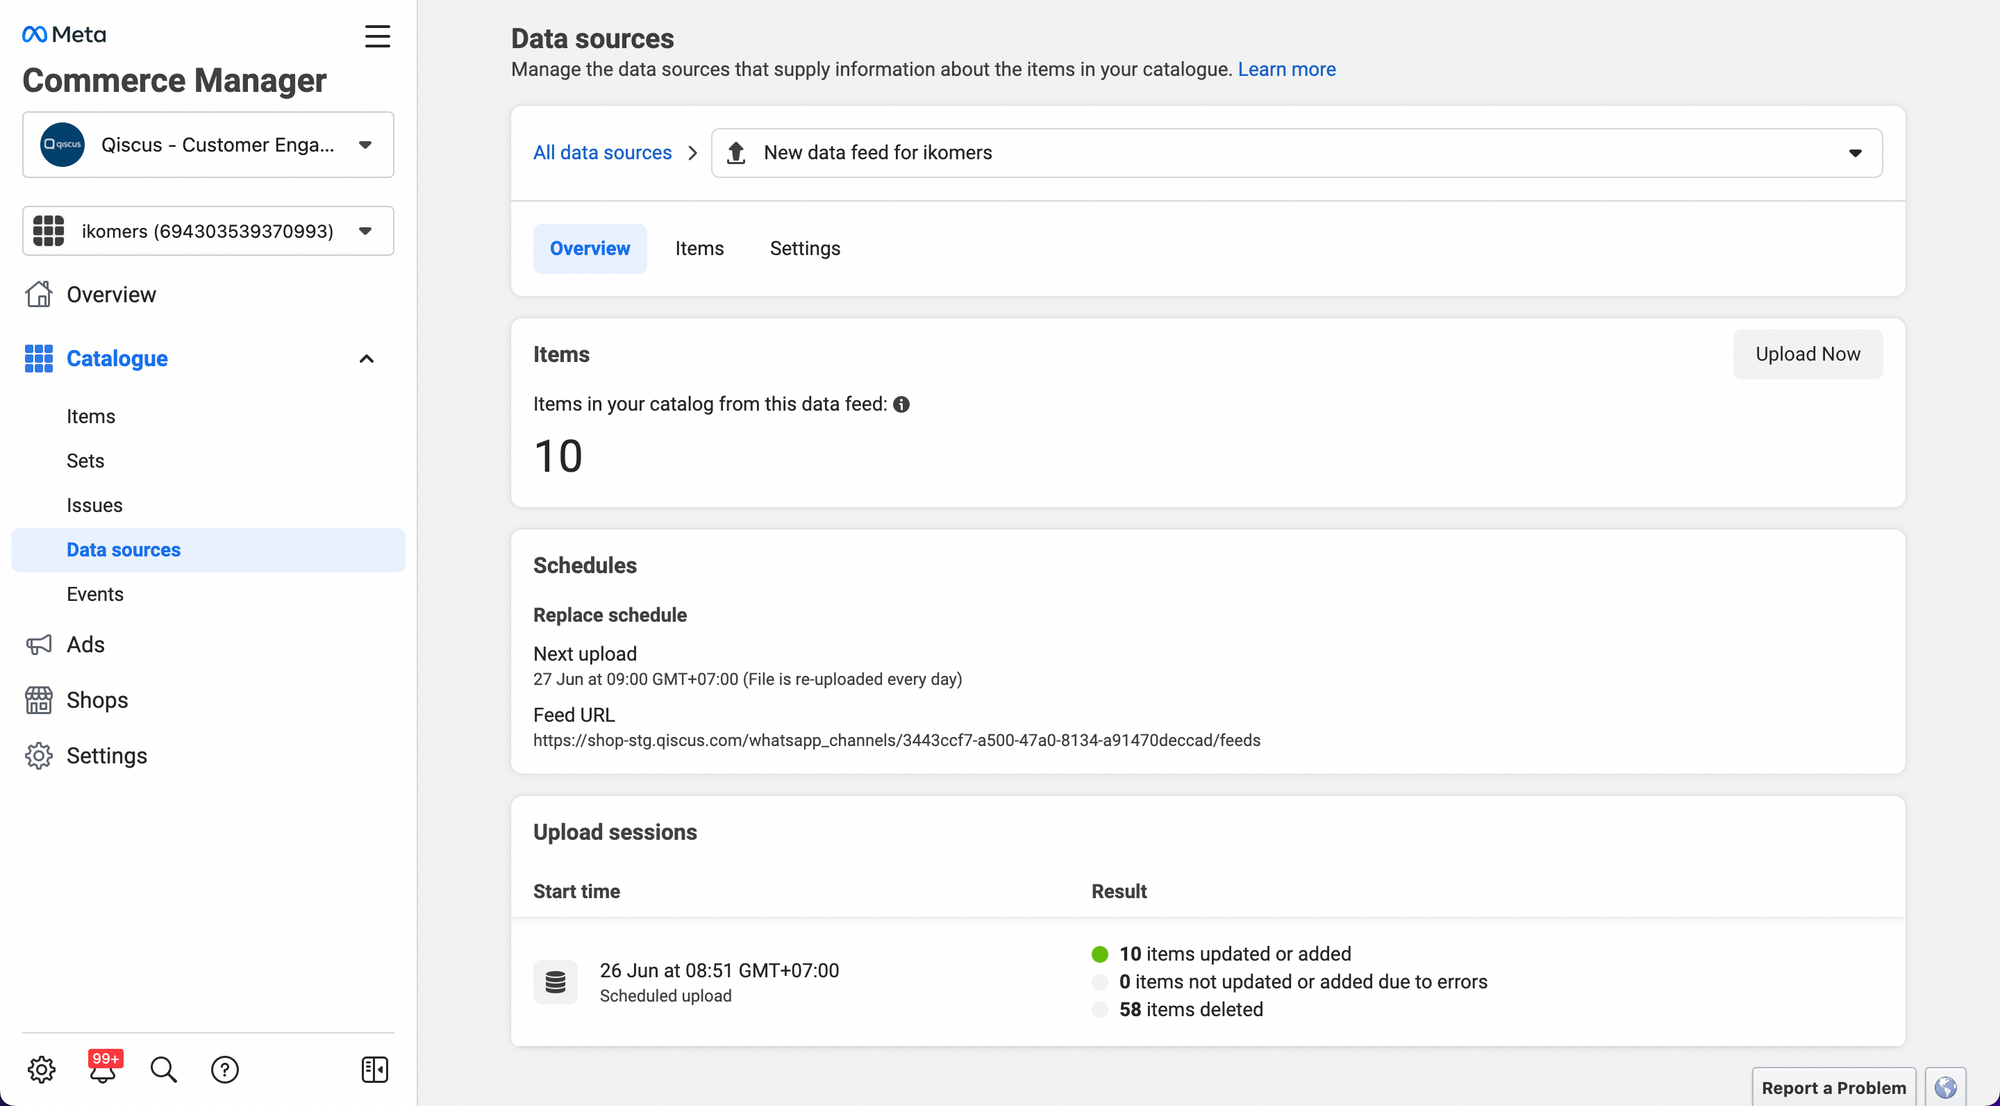Toggle the sidebar collapse panel icon
The width and height of the screenshot is (2000, 1106).
(x=374, y=1070)
